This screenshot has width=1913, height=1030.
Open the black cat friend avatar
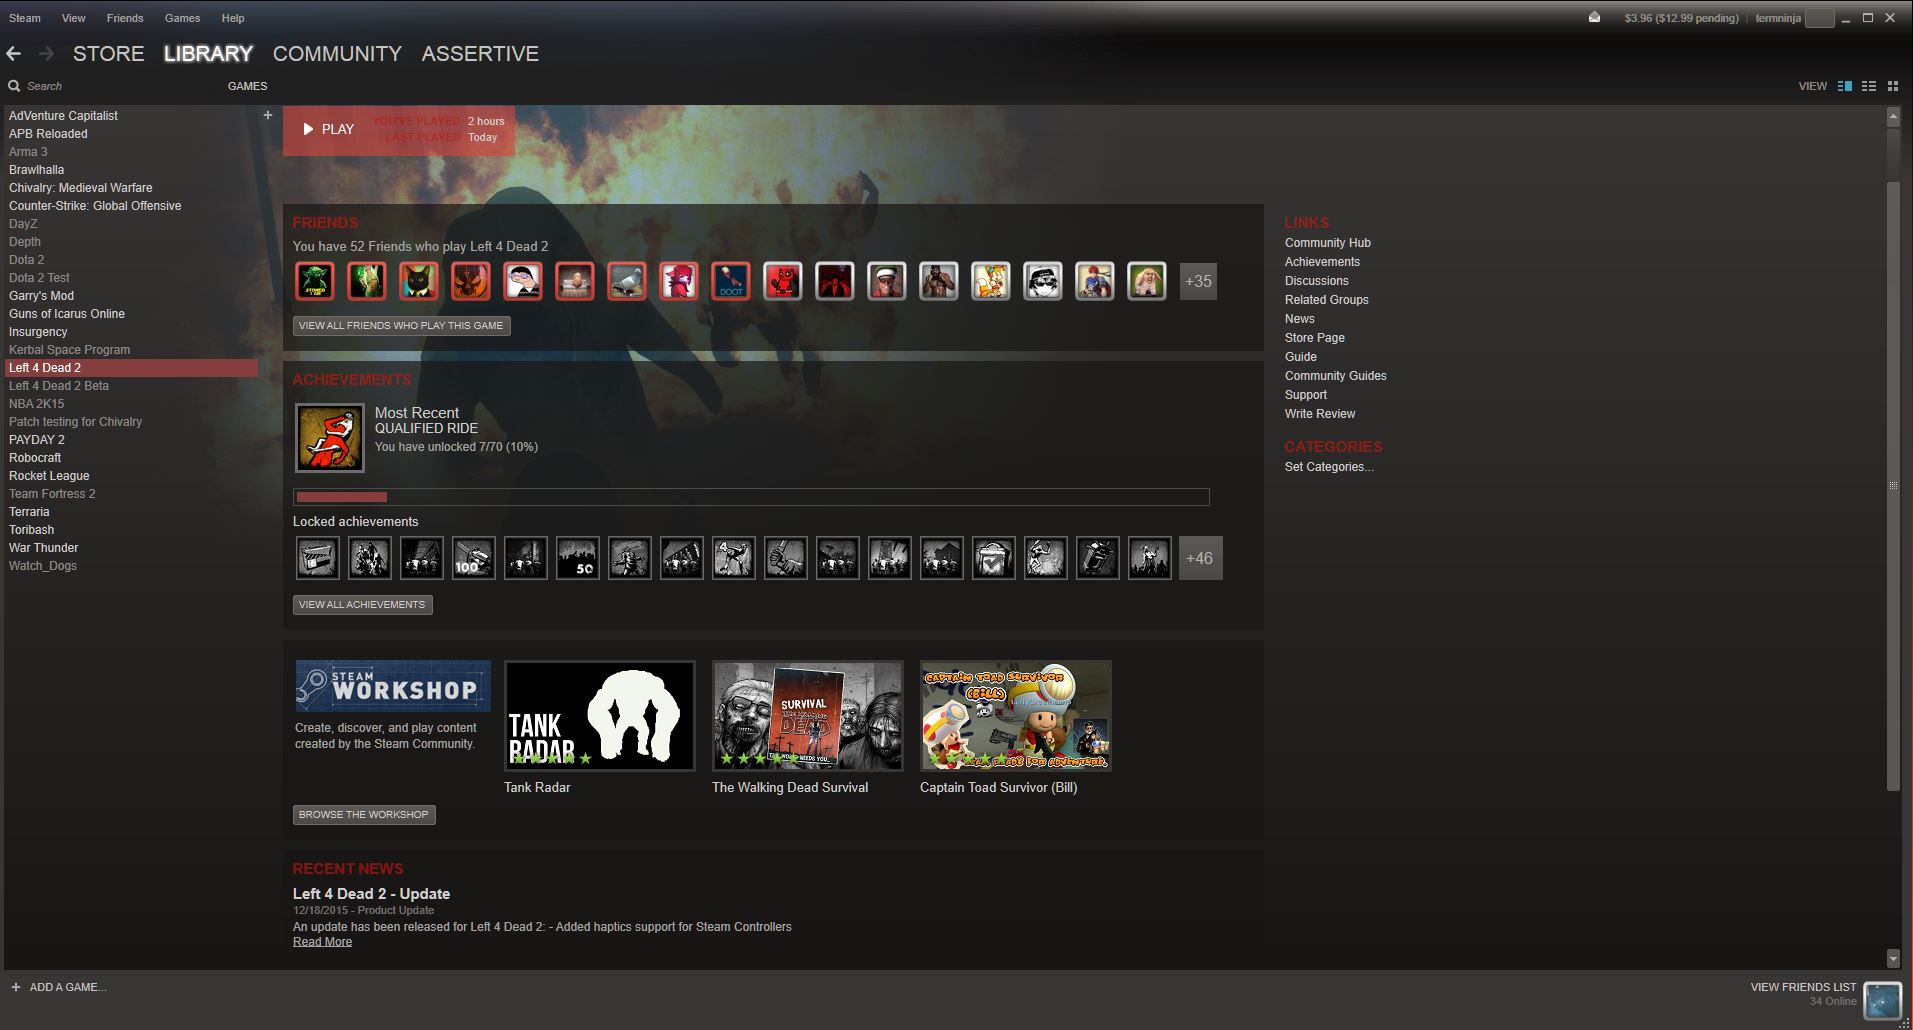(419, 281)
